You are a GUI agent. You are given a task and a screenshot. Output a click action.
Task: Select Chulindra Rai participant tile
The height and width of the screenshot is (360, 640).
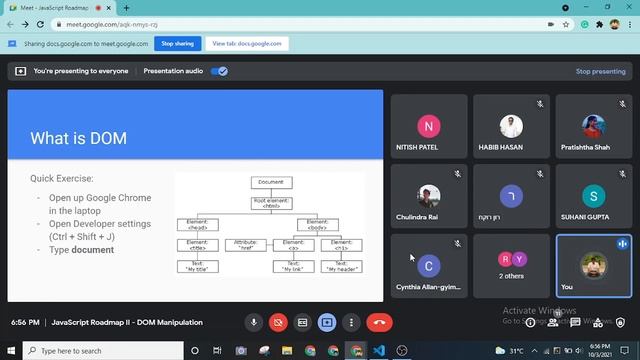click(429, 196)
